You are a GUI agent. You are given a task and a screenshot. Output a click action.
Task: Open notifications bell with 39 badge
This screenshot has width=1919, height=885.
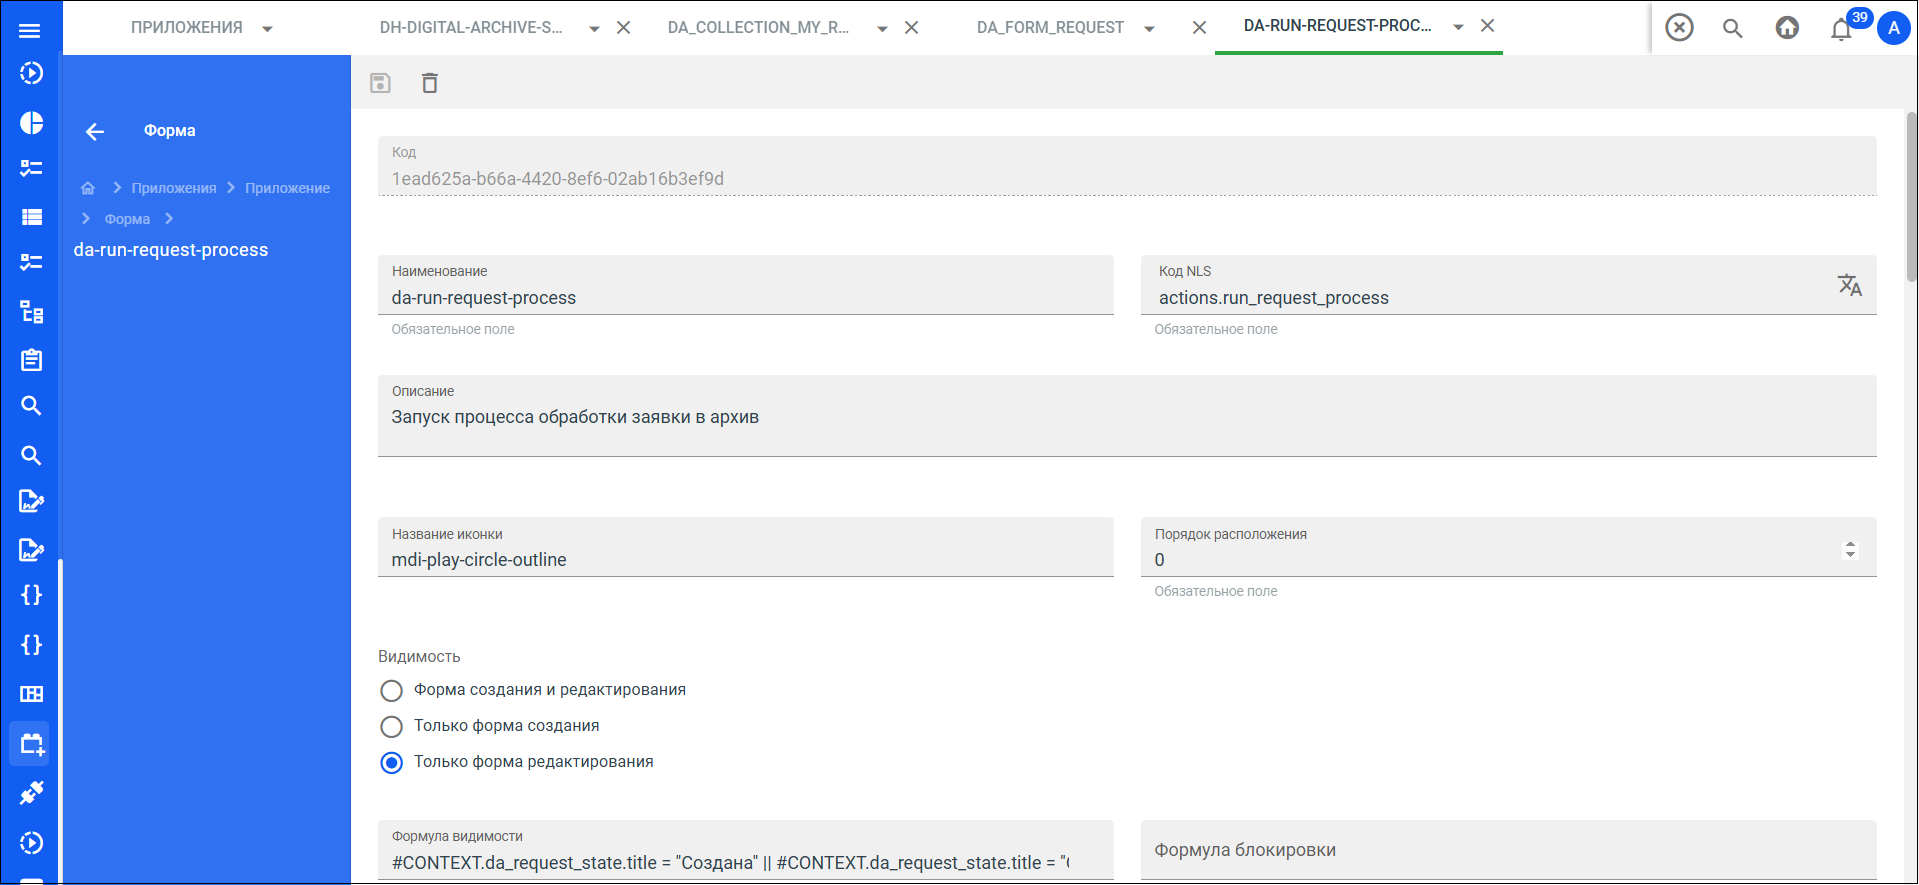(x=1841, y=28)
